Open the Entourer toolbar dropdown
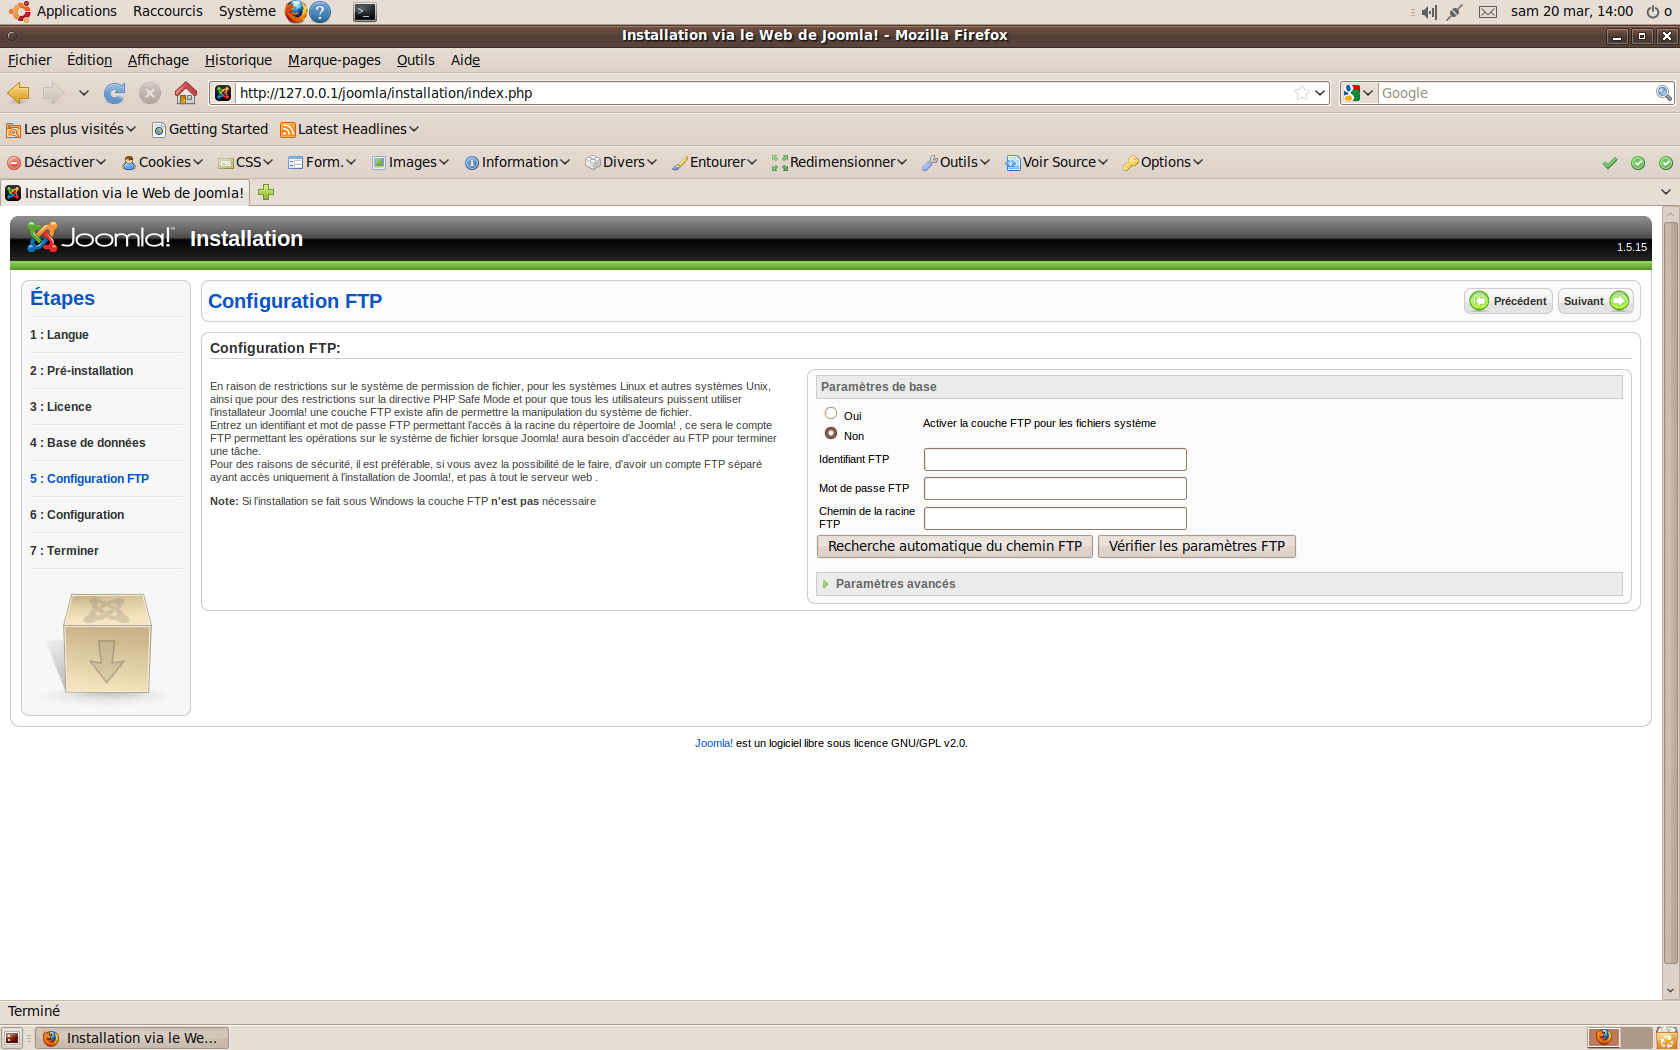The image size is (1680, 1050). click(x=715, y=162)
